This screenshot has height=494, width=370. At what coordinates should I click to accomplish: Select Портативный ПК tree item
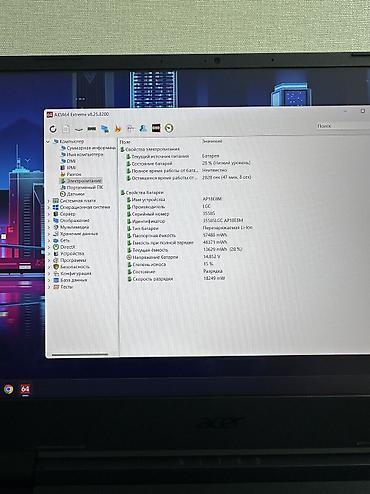pos(82,187)
